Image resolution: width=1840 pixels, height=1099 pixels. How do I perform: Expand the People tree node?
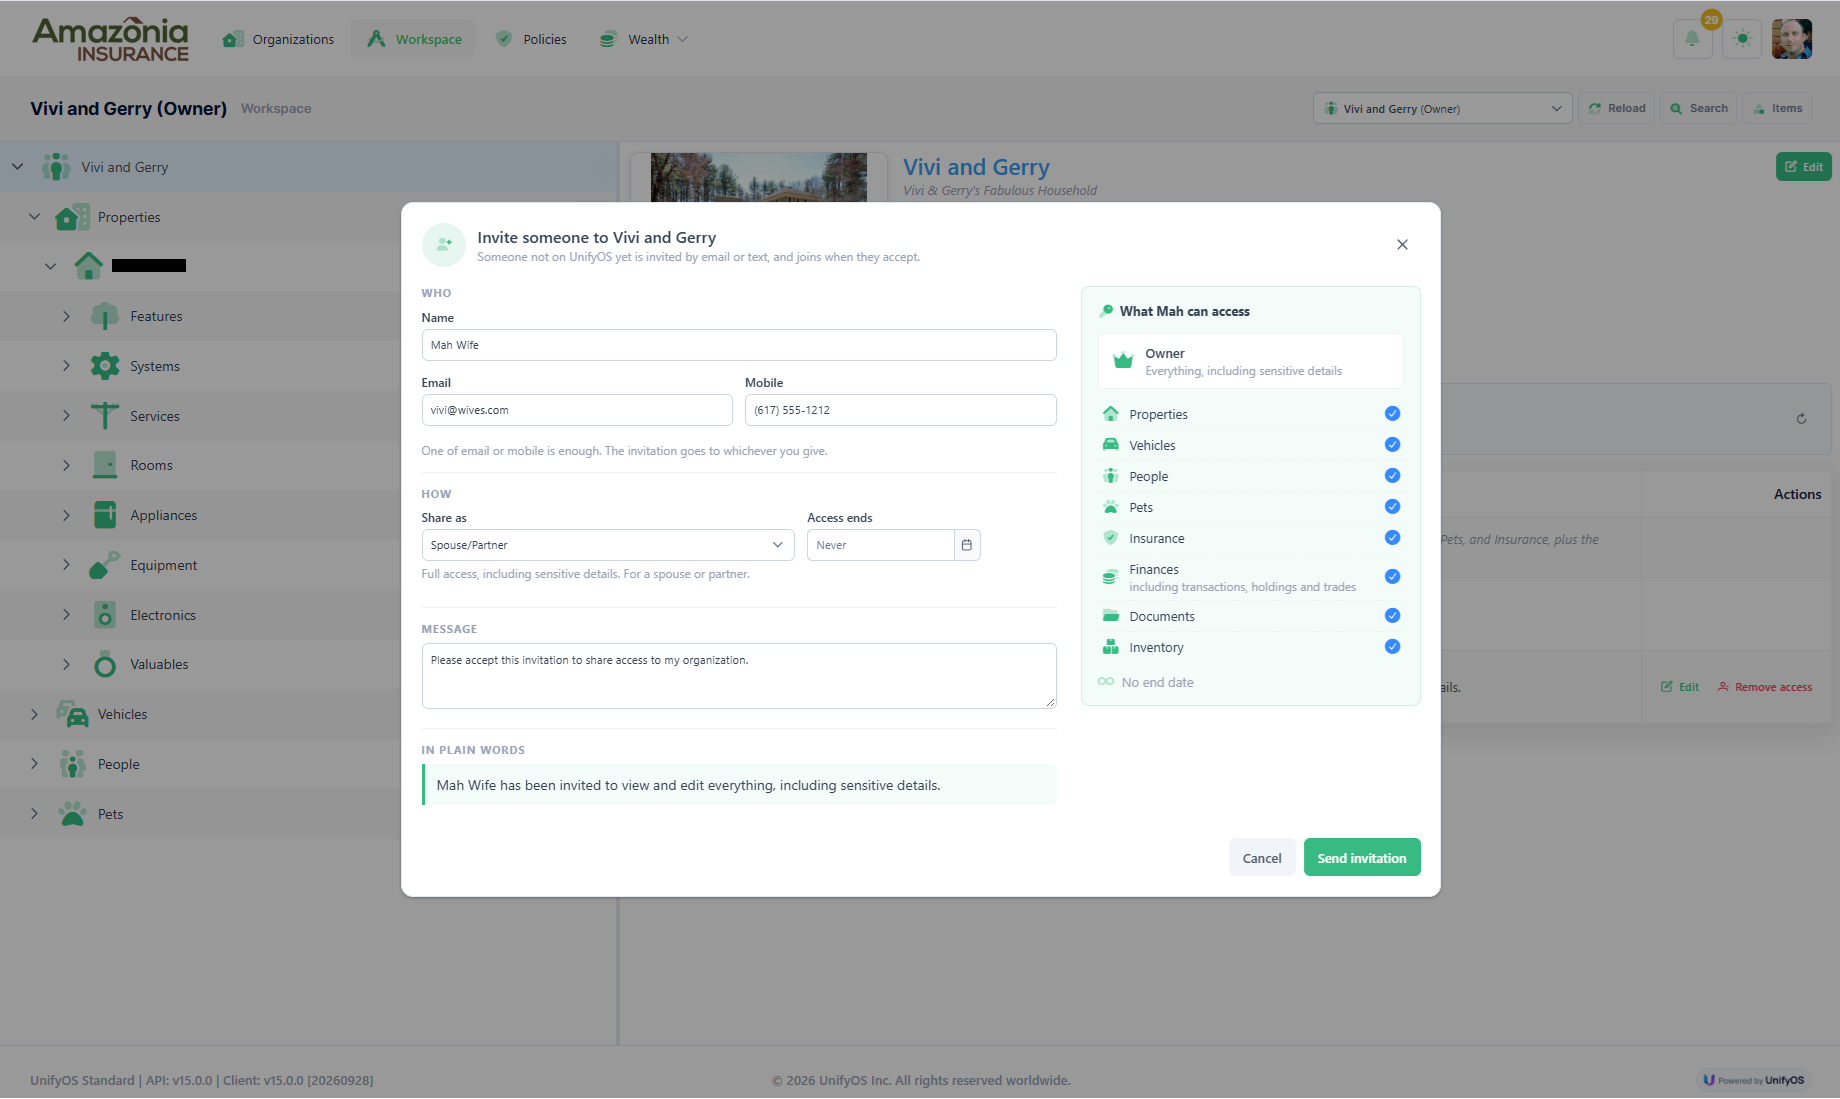[x=34, y=764]
